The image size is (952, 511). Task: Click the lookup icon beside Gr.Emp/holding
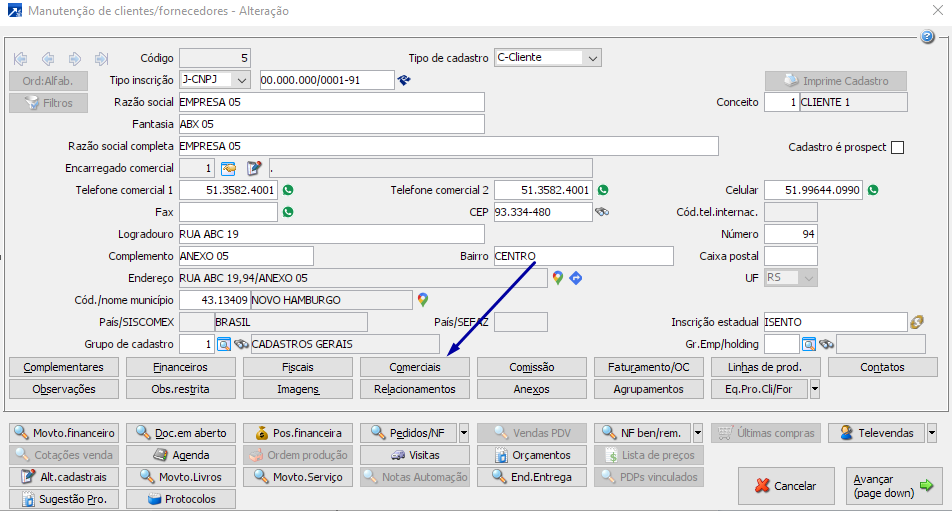point(809,344)
